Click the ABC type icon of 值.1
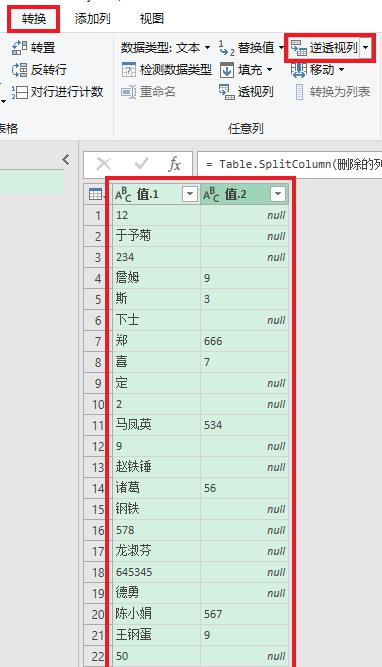 click(x=123, y=194)
